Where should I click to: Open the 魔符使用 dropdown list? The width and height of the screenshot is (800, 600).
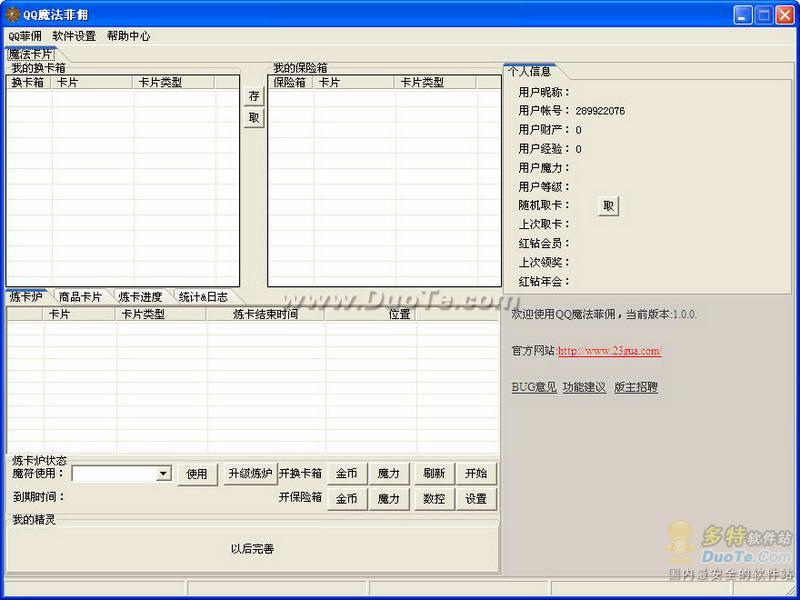tap(163, 473)
